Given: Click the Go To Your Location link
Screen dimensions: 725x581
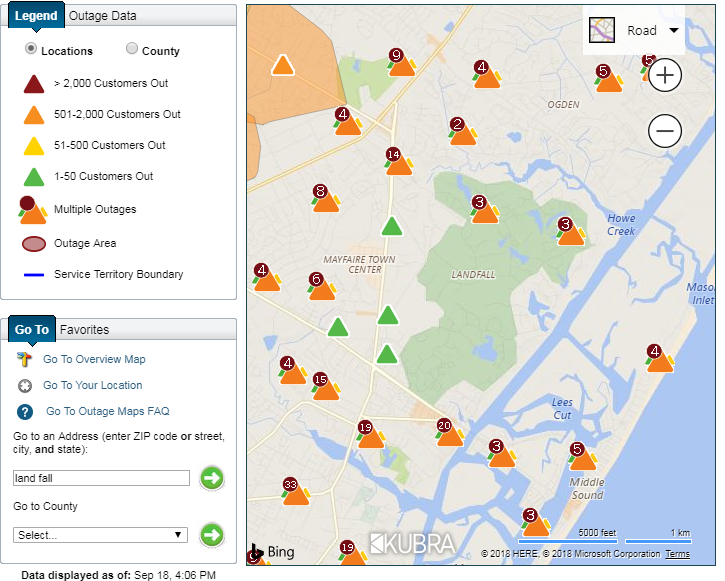Looking at the screenshot, I should [x=92, y=385].
